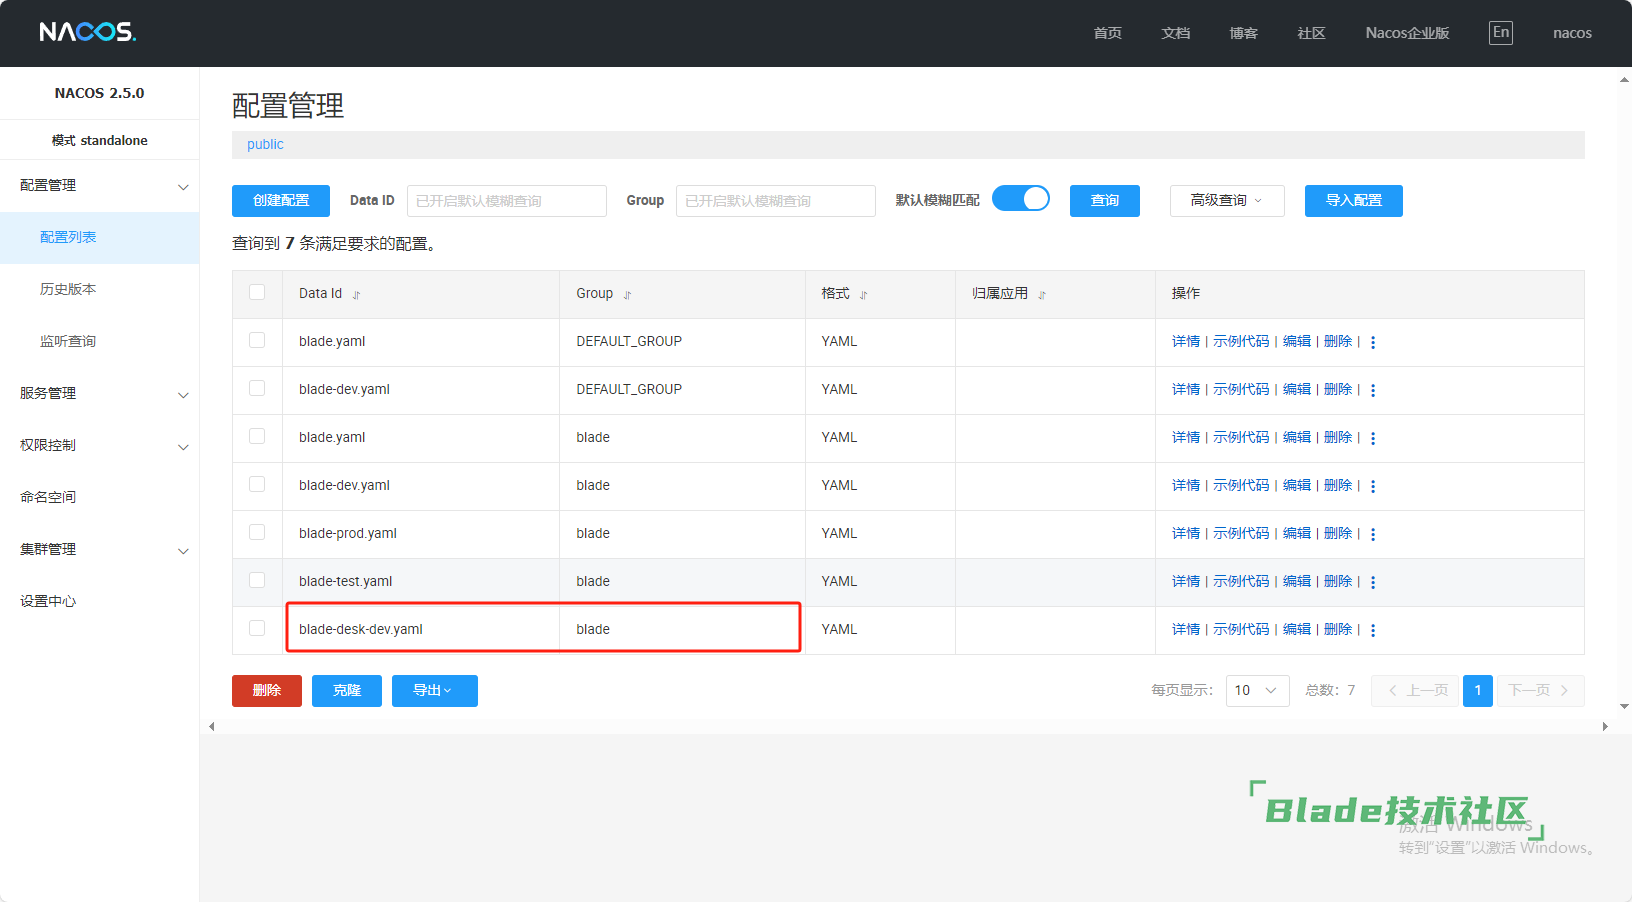Open 博客 in the top navigation
The height and width of the screenshot is (902, 1632).
1243,33
